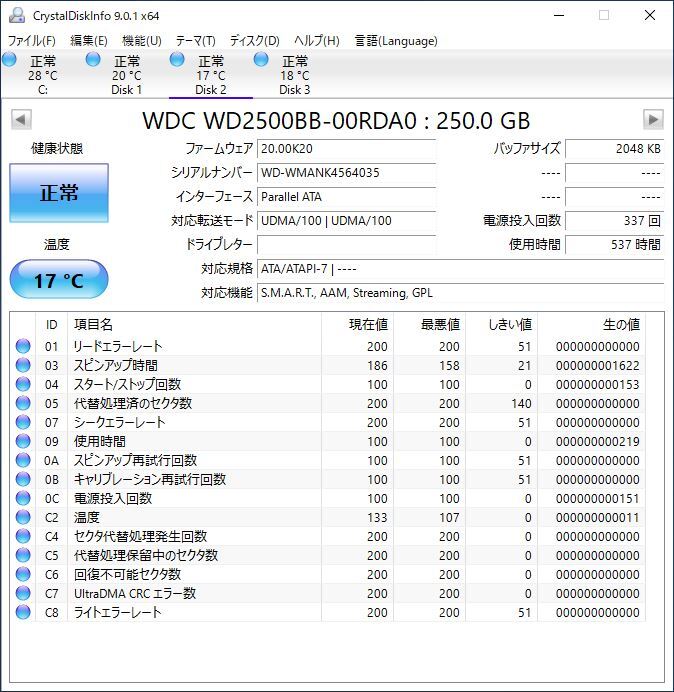Click the previous disk arrow icon
Viewport: 674px width, 692px height.
coord(21,120)
